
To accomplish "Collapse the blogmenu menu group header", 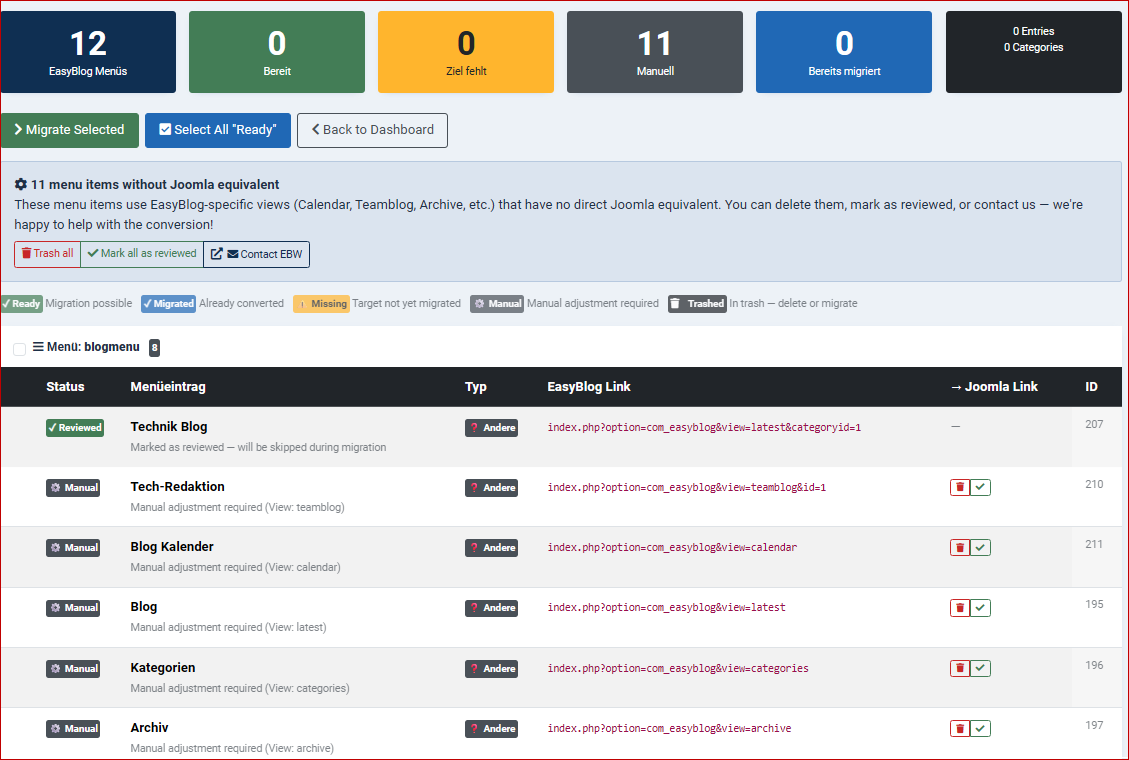I will click(90, 347).
